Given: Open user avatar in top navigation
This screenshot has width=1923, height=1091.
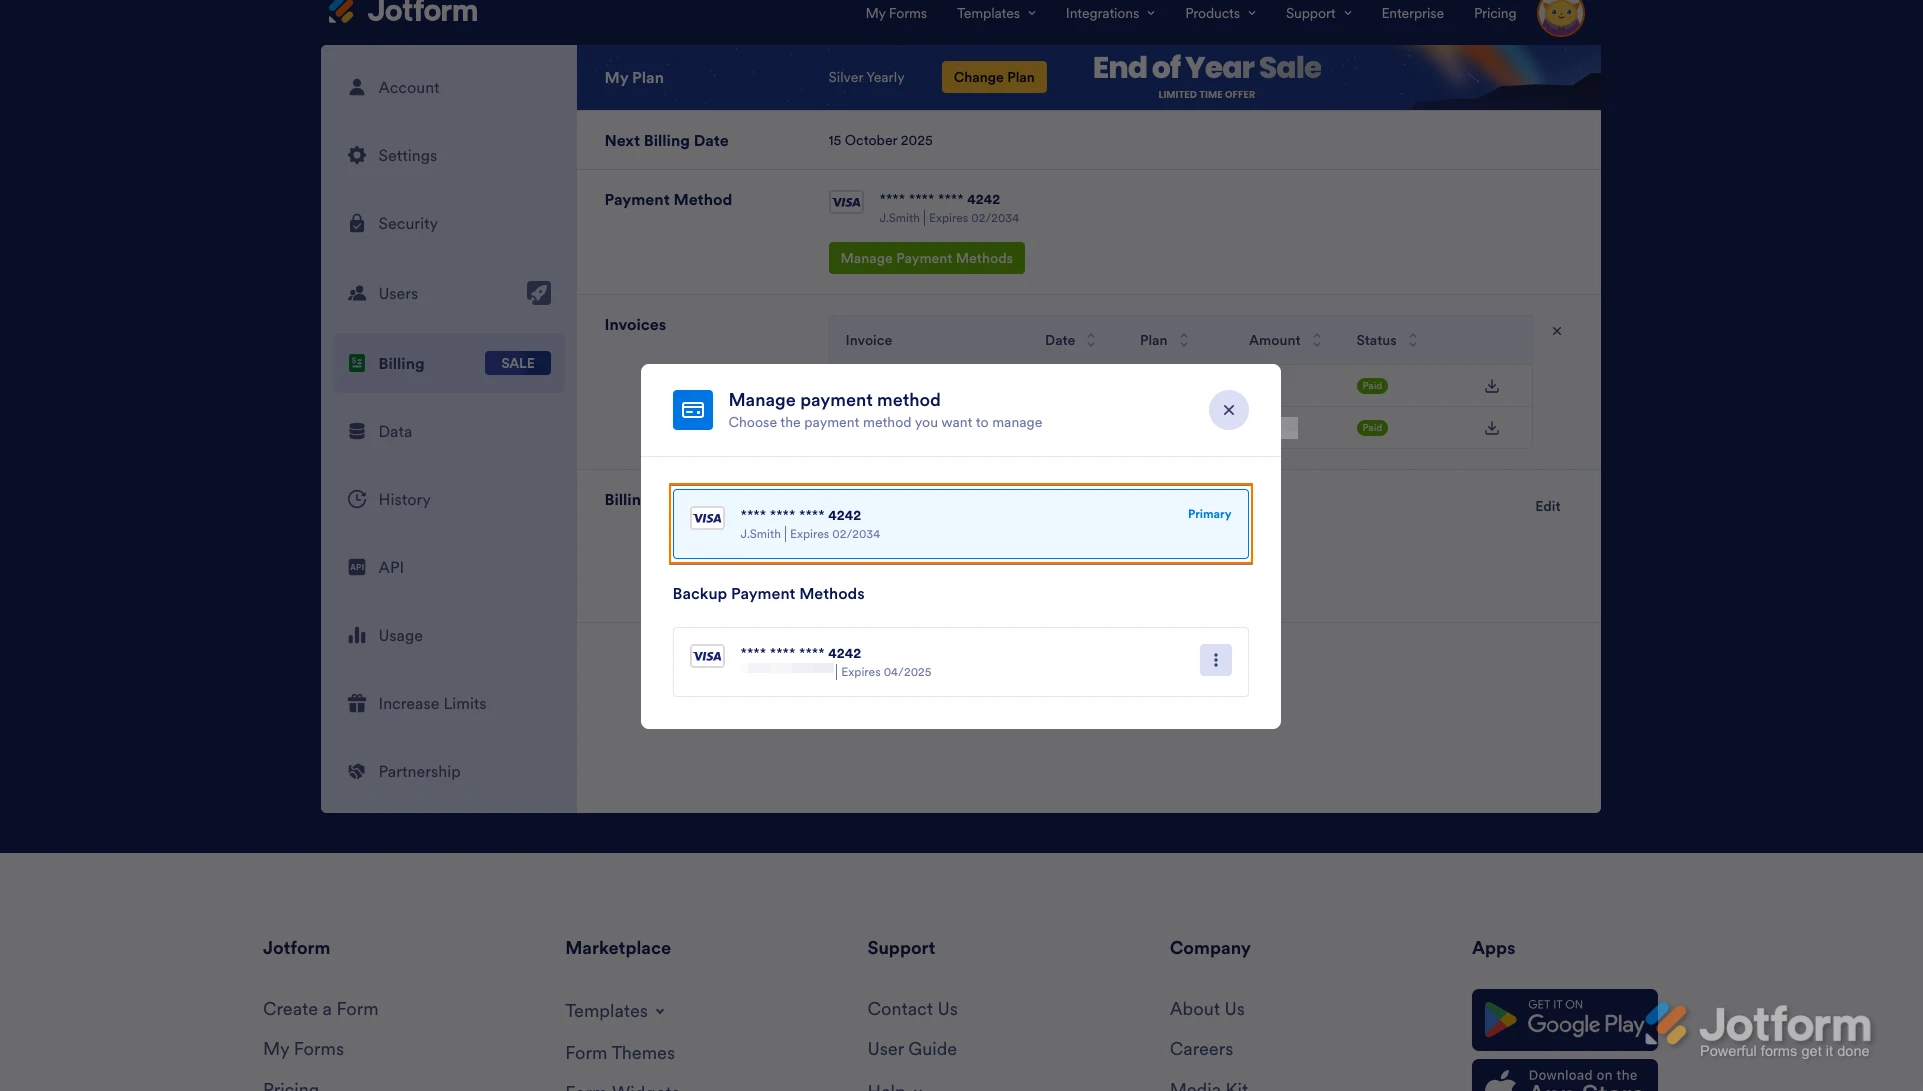Looking at the screenshot, I should coord(1559,14).
